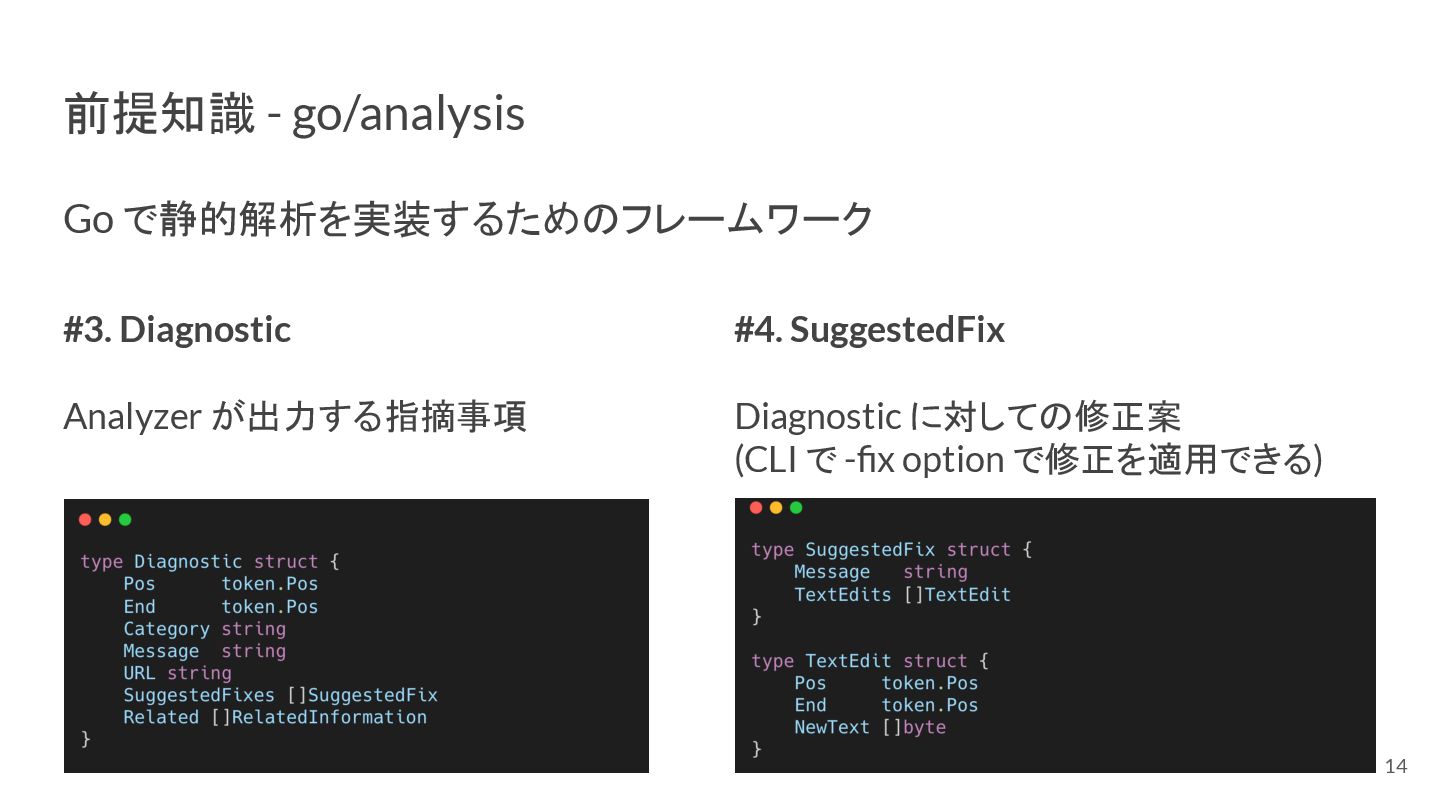This screenshot has width=1440, height=810.
Task: Click the Category string field line
Action: 204,629
